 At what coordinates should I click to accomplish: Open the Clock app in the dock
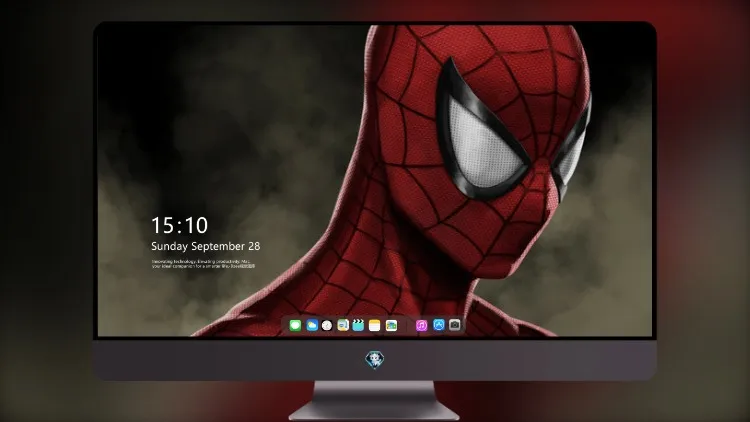point(327,325)
